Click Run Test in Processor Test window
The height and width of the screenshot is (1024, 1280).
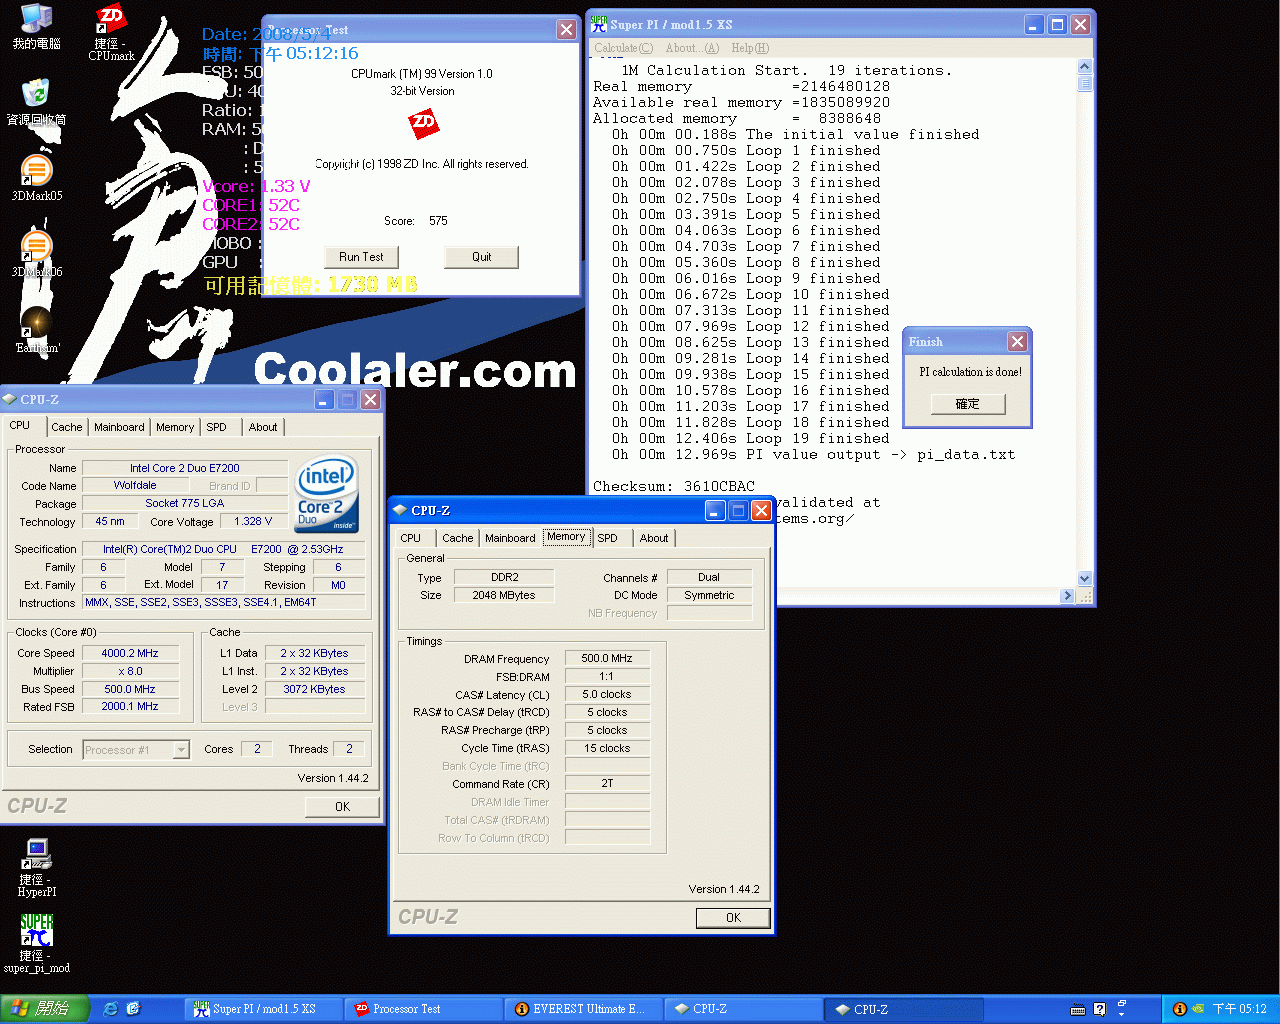pos(361,257)
